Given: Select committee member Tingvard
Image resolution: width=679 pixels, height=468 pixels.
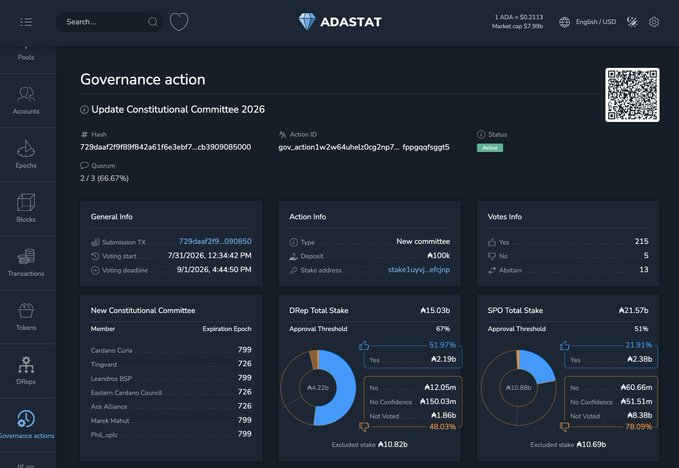Looking at the screenshot, I should (104, 365).
